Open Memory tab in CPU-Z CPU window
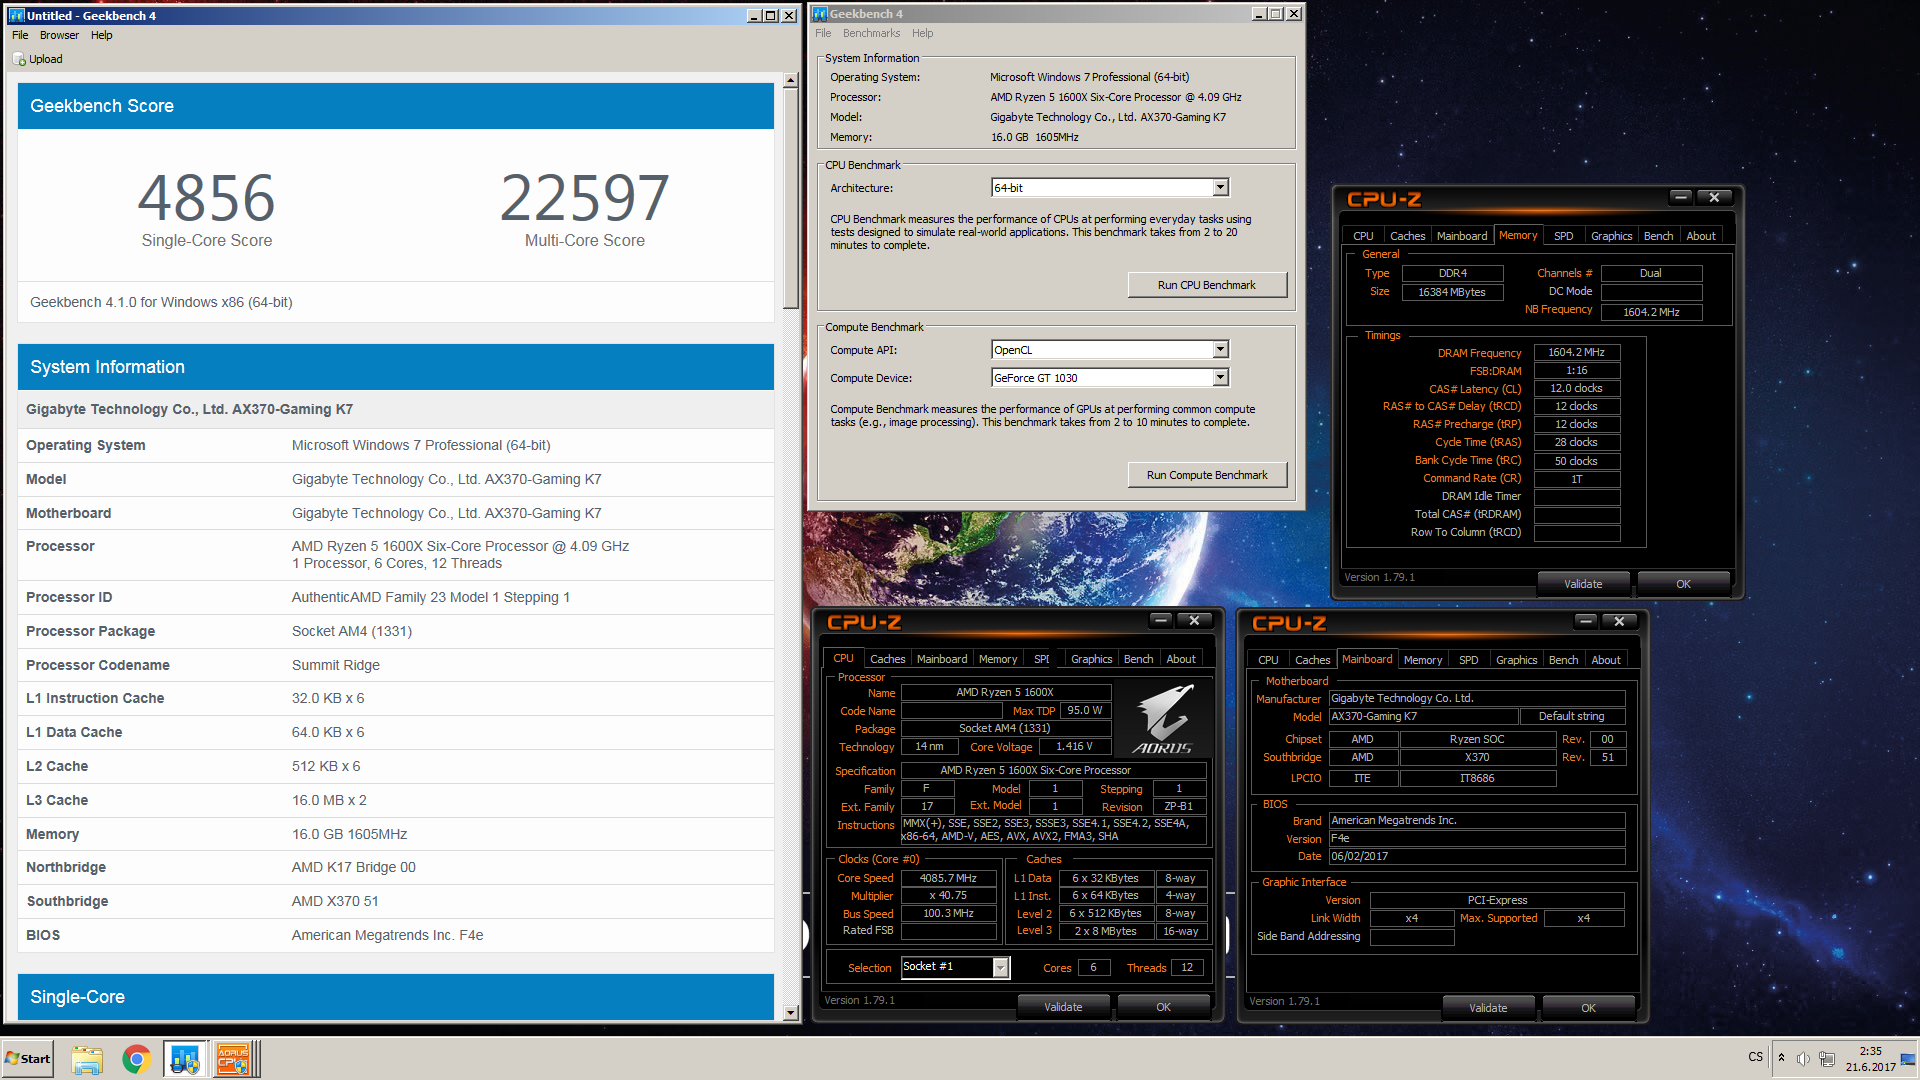 (x=997, y=659)
